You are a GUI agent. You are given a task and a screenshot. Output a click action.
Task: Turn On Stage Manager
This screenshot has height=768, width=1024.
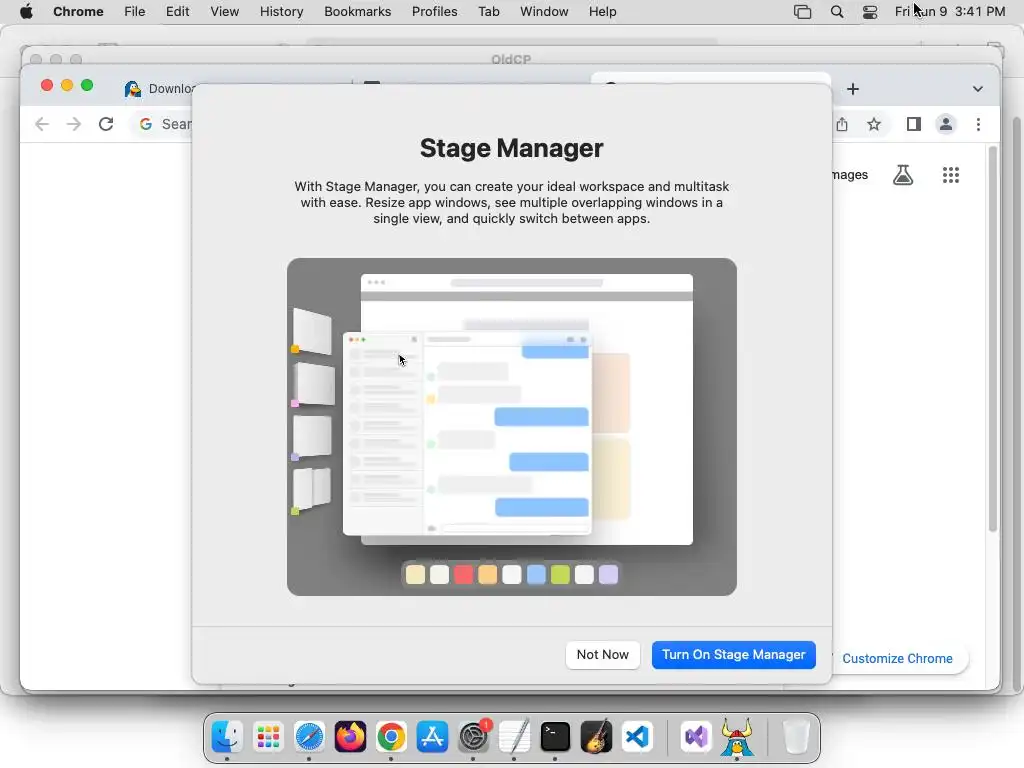tap(733, 654)
